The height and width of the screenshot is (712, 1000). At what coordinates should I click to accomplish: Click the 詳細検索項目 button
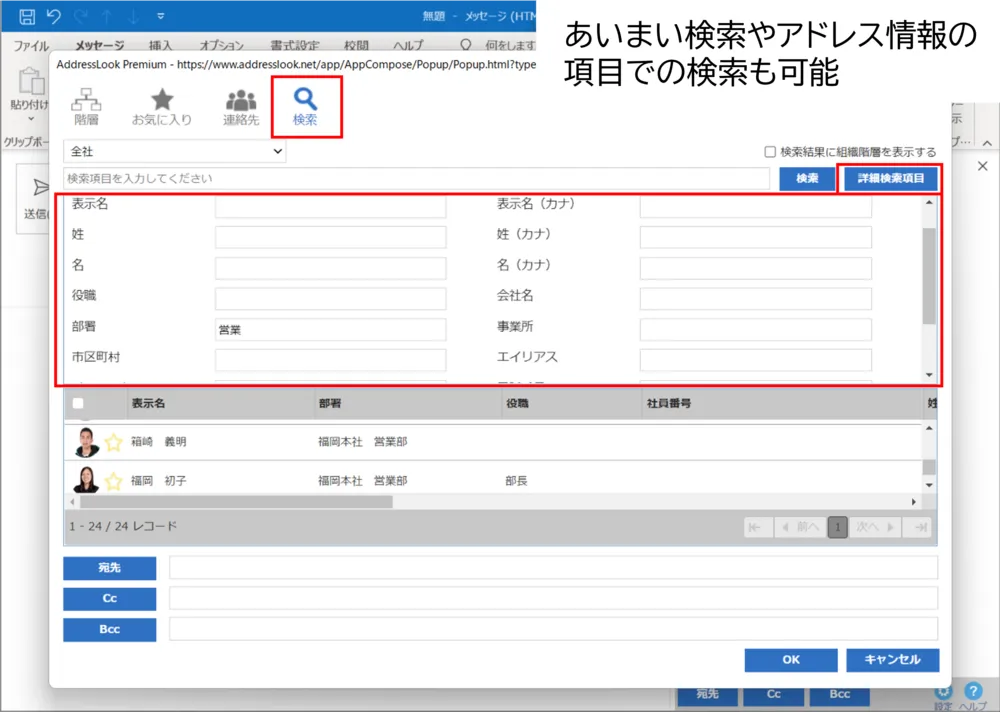(x=889, y=179)
